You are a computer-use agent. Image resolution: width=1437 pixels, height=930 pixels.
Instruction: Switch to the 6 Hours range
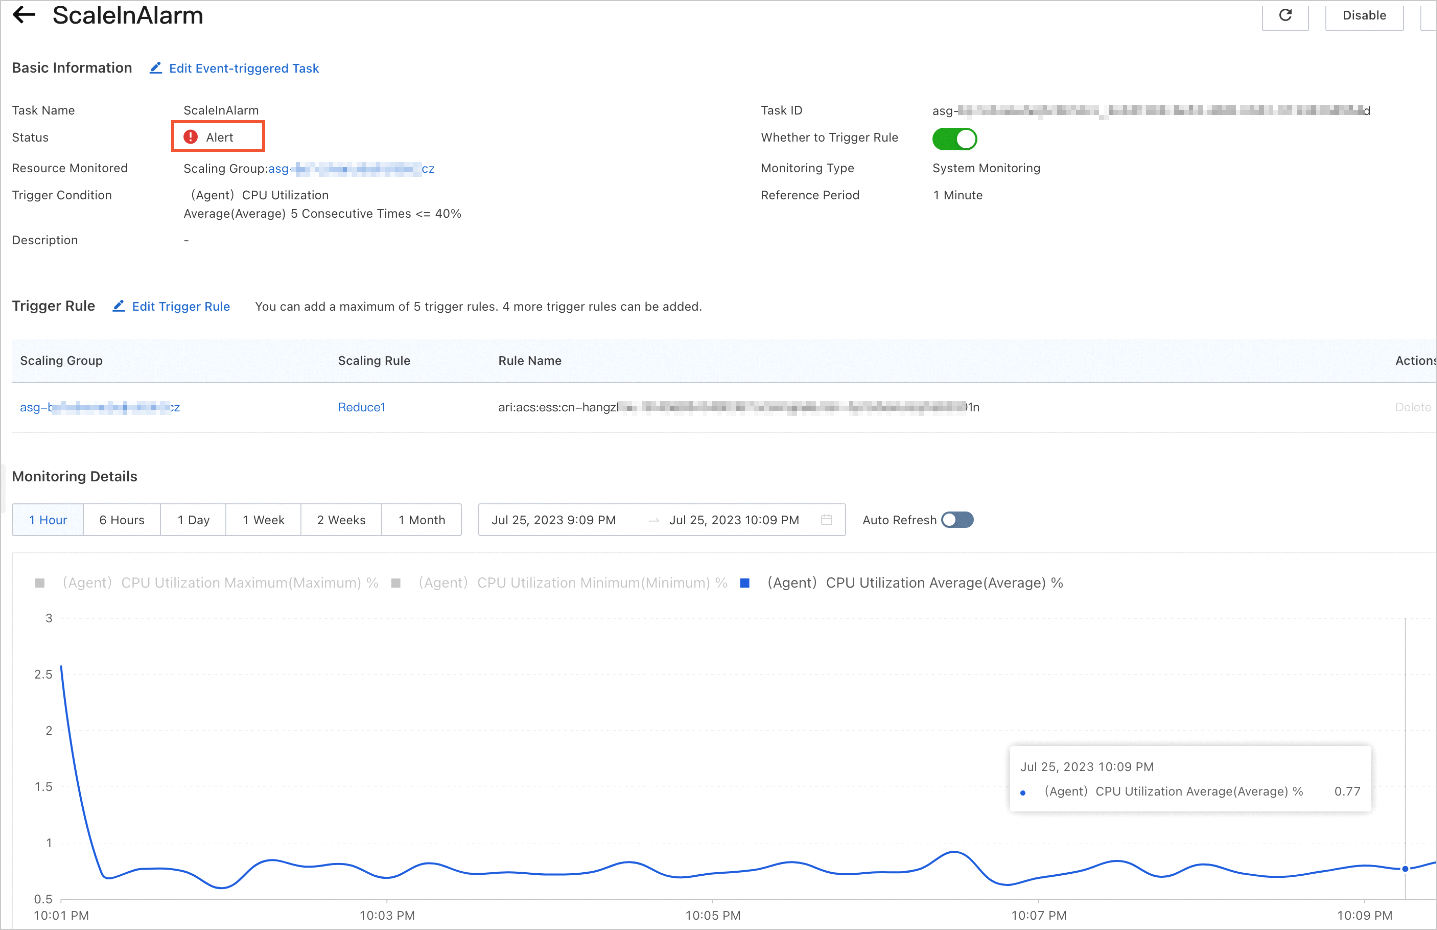click(122, 520)
